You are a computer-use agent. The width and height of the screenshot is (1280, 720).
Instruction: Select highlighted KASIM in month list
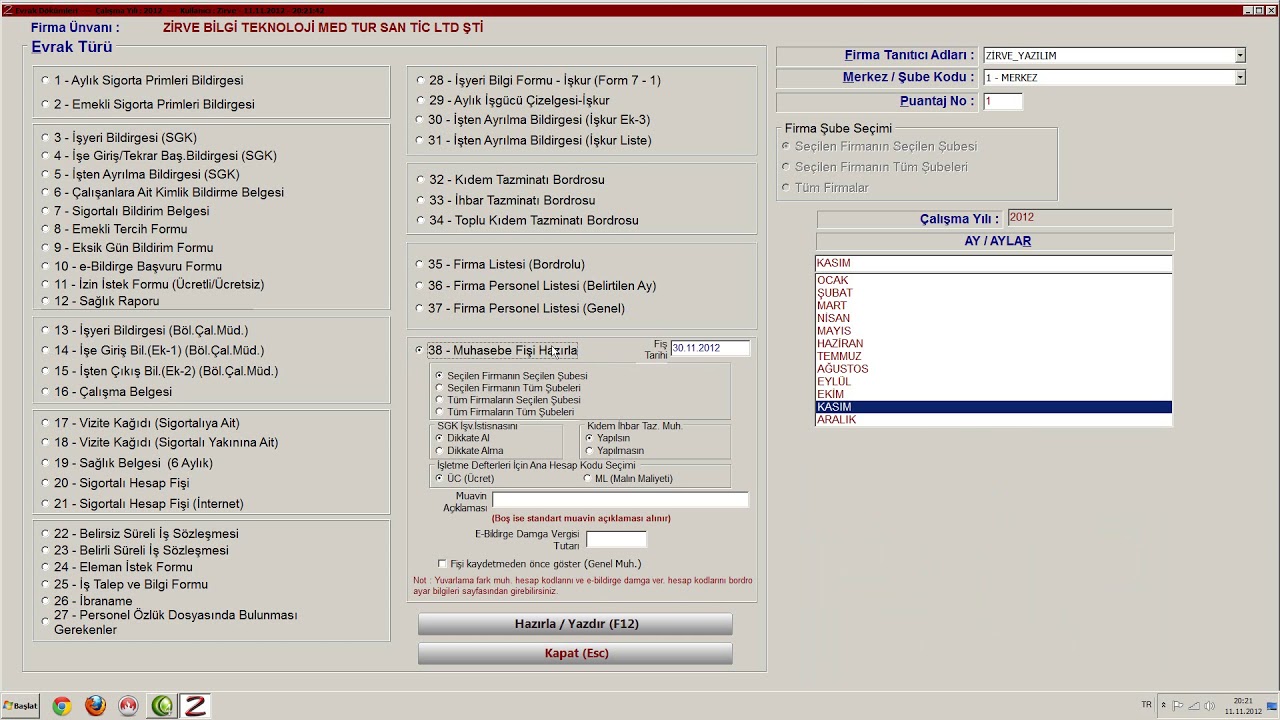click(x=993, y=407)
